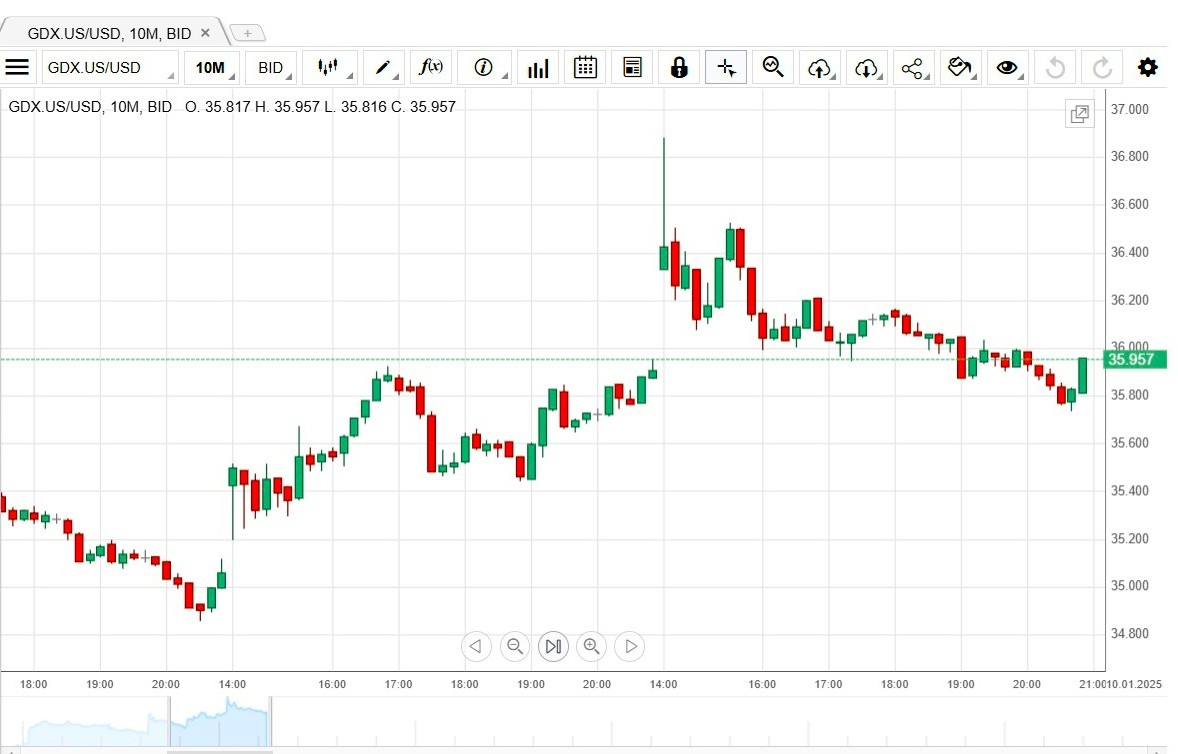
Task: Click the volume bars icon
Action: coord(538,68)
